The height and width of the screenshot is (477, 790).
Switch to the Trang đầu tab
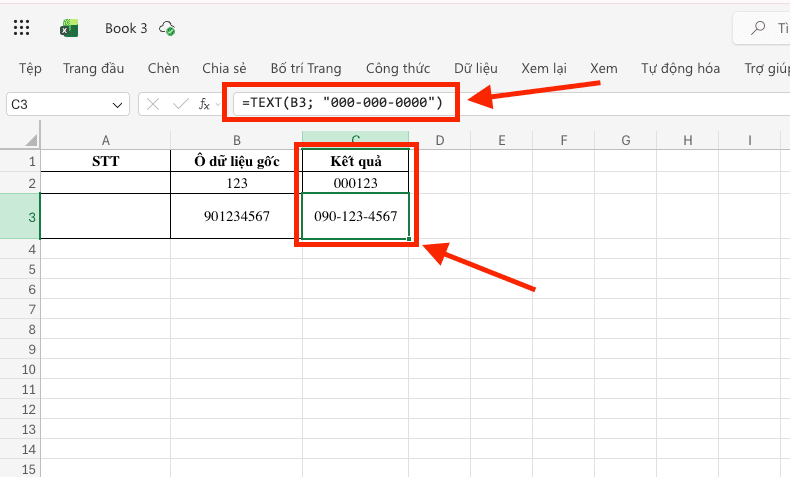coord(94,69)
